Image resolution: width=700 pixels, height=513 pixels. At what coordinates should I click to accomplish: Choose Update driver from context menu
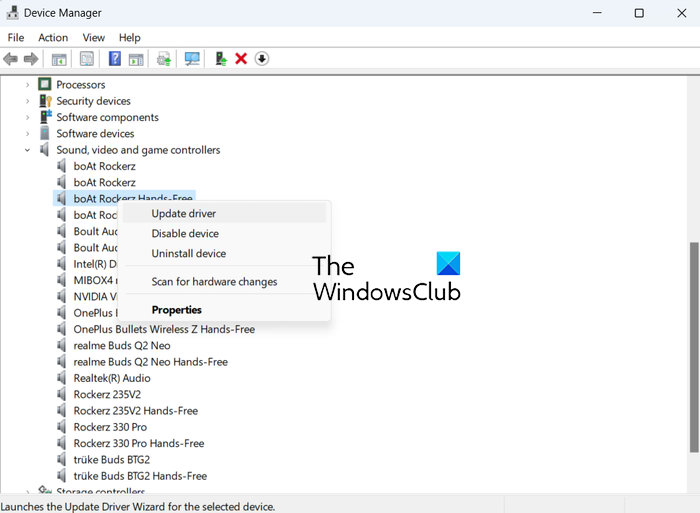tap(224, 213)
